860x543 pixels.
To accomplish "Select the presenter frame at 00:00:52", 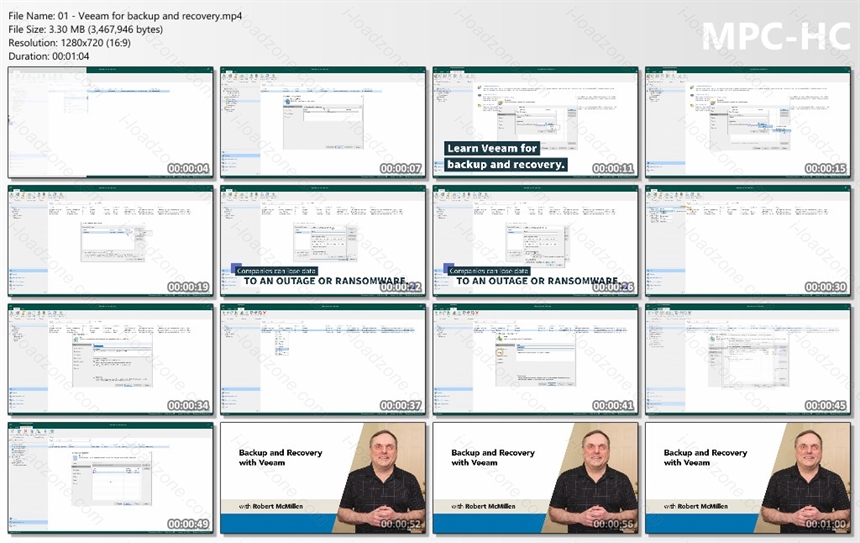I will (323, 478).
